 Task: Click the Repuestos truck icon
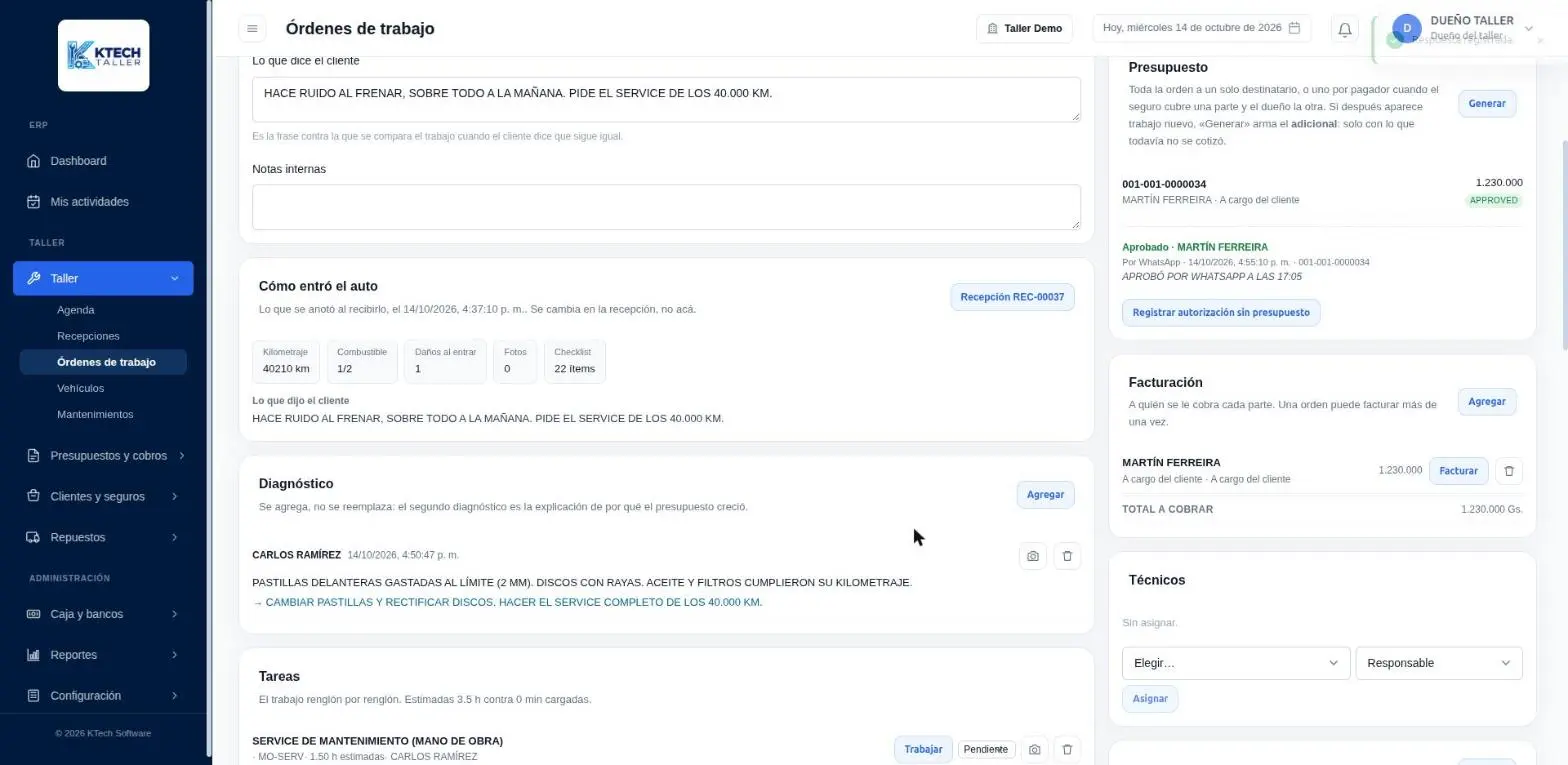(33, 538)
